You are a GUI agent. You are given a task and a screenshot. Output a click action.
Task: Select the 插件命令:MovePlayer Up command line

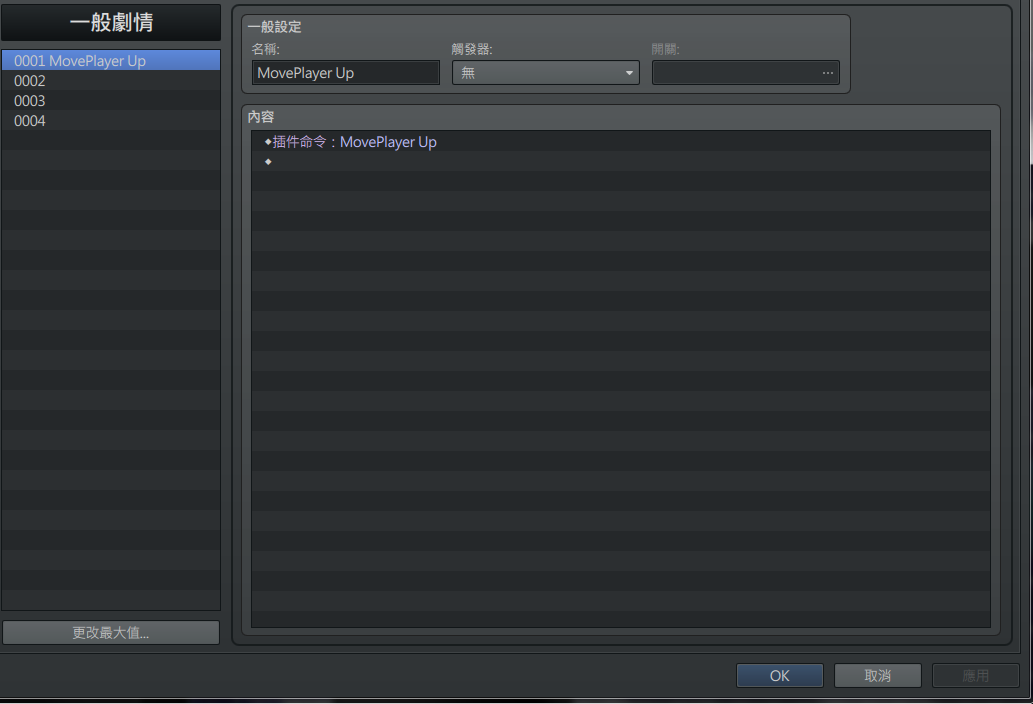point(621,142)
